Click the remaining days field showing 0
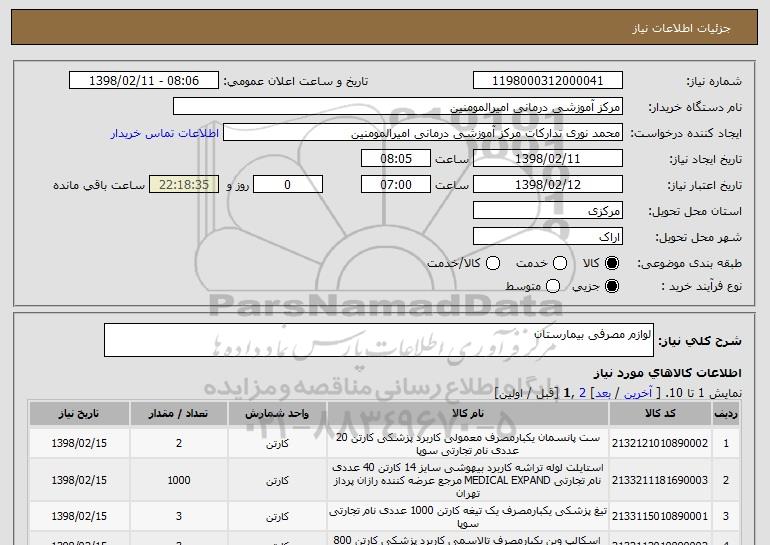This screenshot has width=770, height=545. pyautogui.click(x=288, y=185)
